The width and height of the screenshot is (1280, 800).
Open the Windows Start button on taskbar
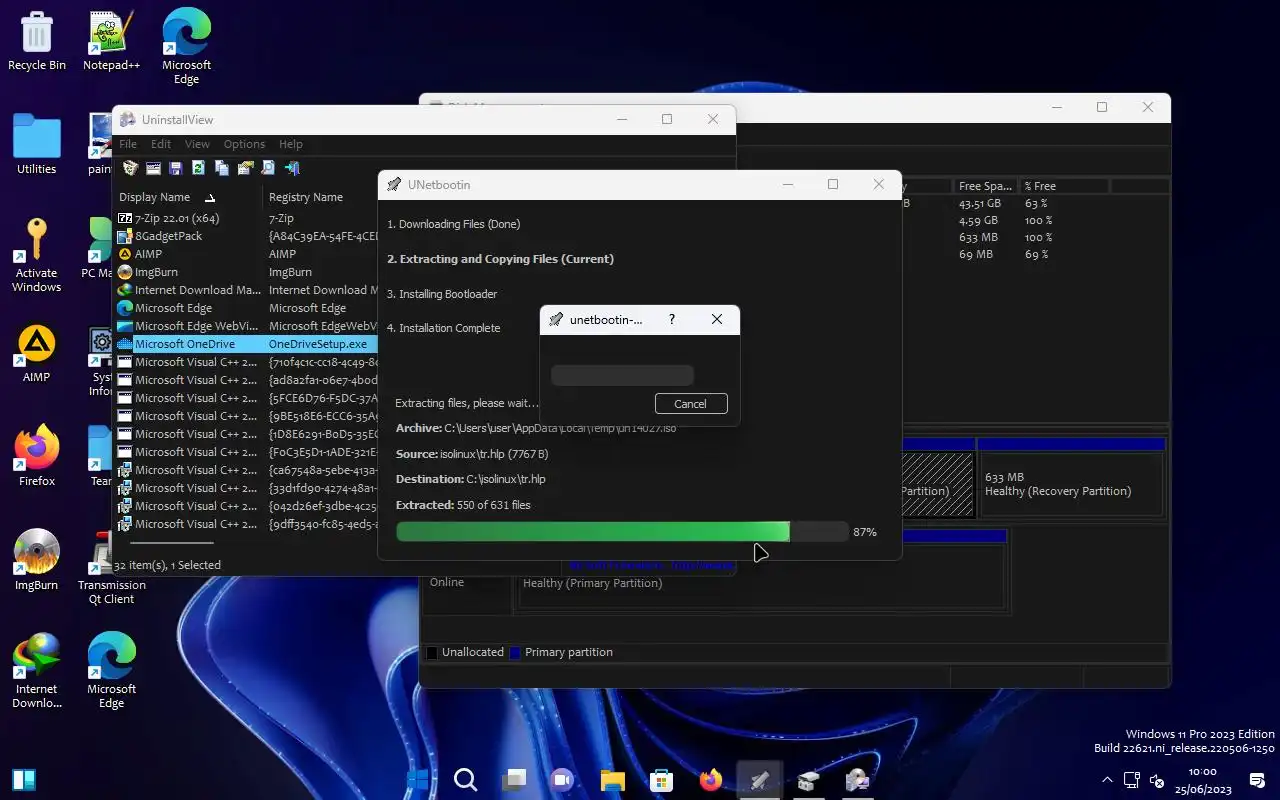(x=417, y=780)
